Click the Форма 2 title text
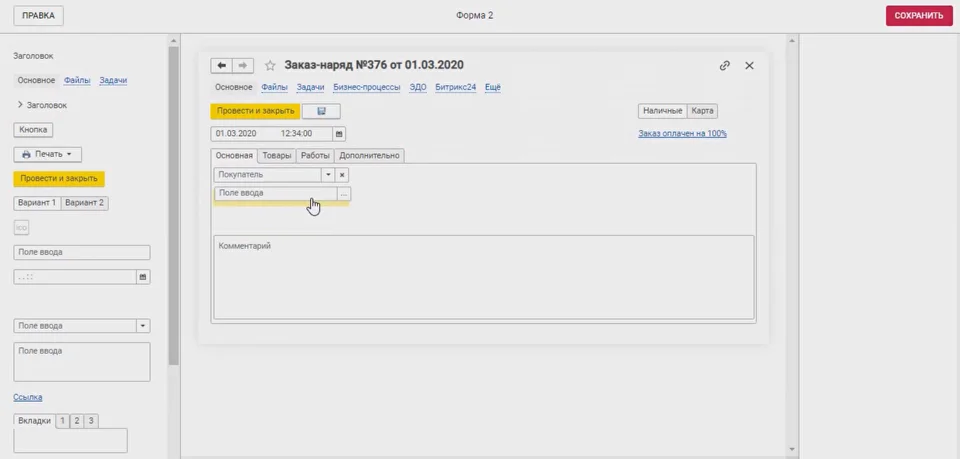The height and width of the screenshot is (459, 960). click(474, 16)
